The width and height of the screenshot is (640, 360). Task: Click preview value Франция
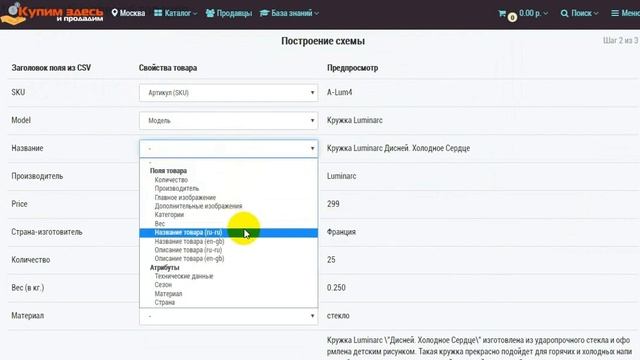(341, 232)
